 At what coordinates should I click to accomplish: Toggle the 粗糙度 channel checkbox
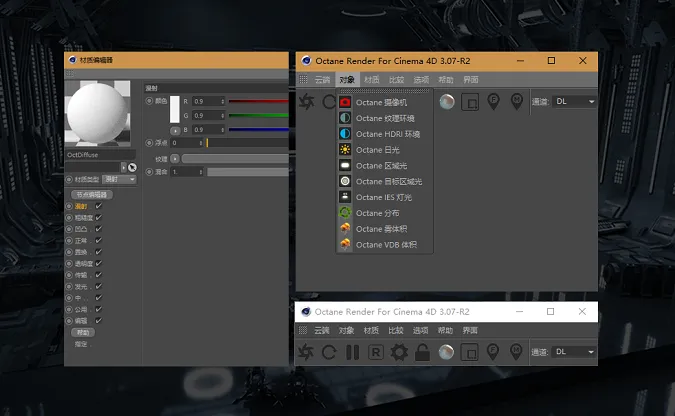pos(99,217)
